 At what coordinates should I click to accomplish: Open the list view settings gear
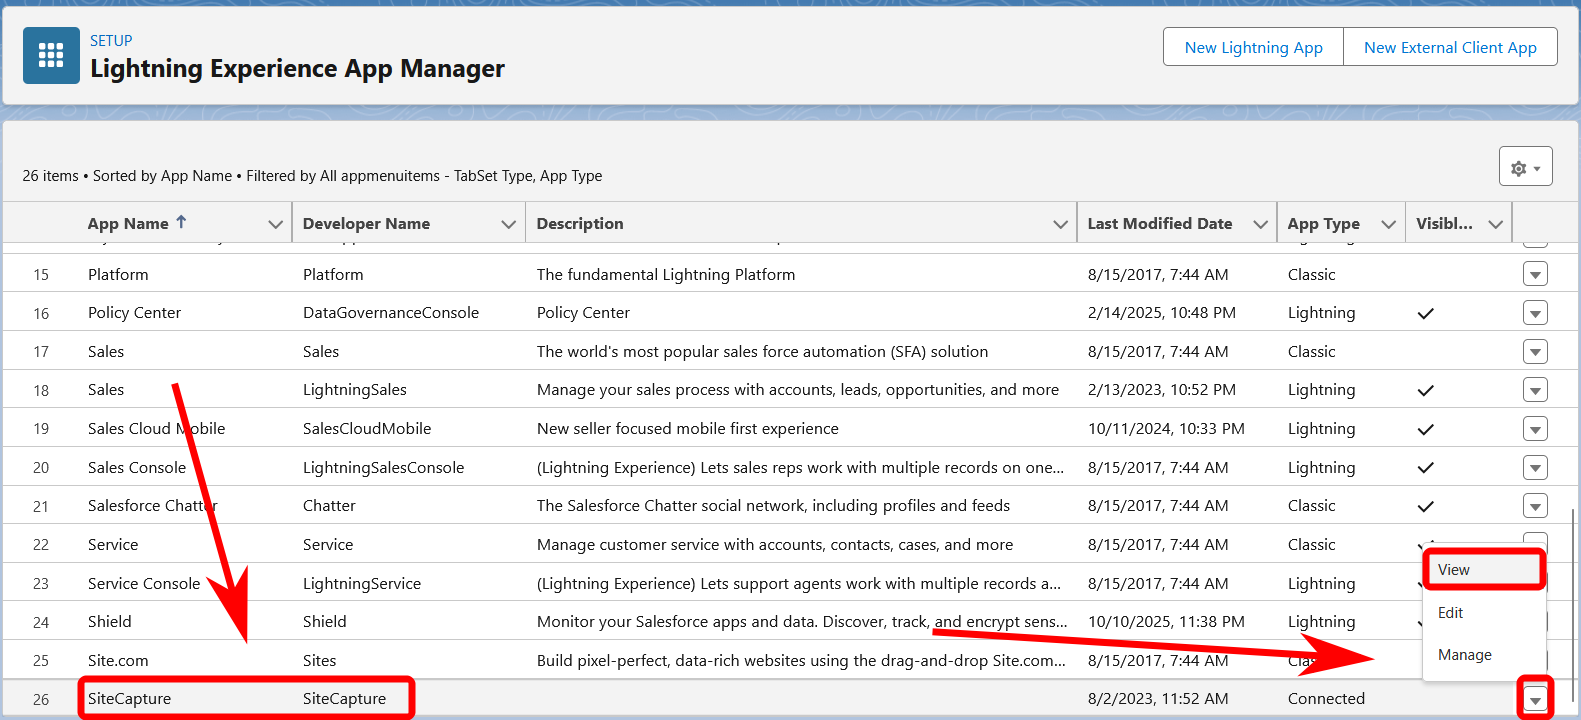point(1525,166)
